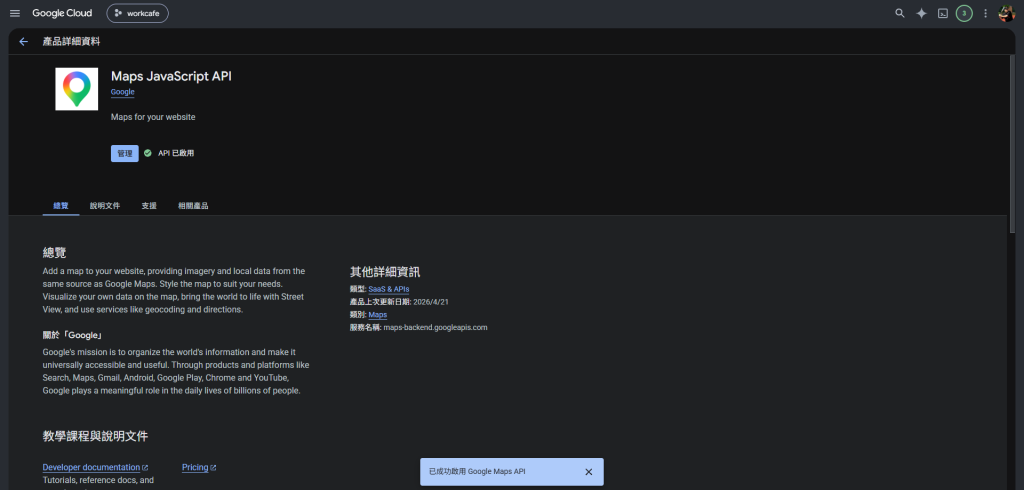This screenshot has width=1024, height=490.
Task: Click the 關於「Google」 subheading
Action: 73,335
